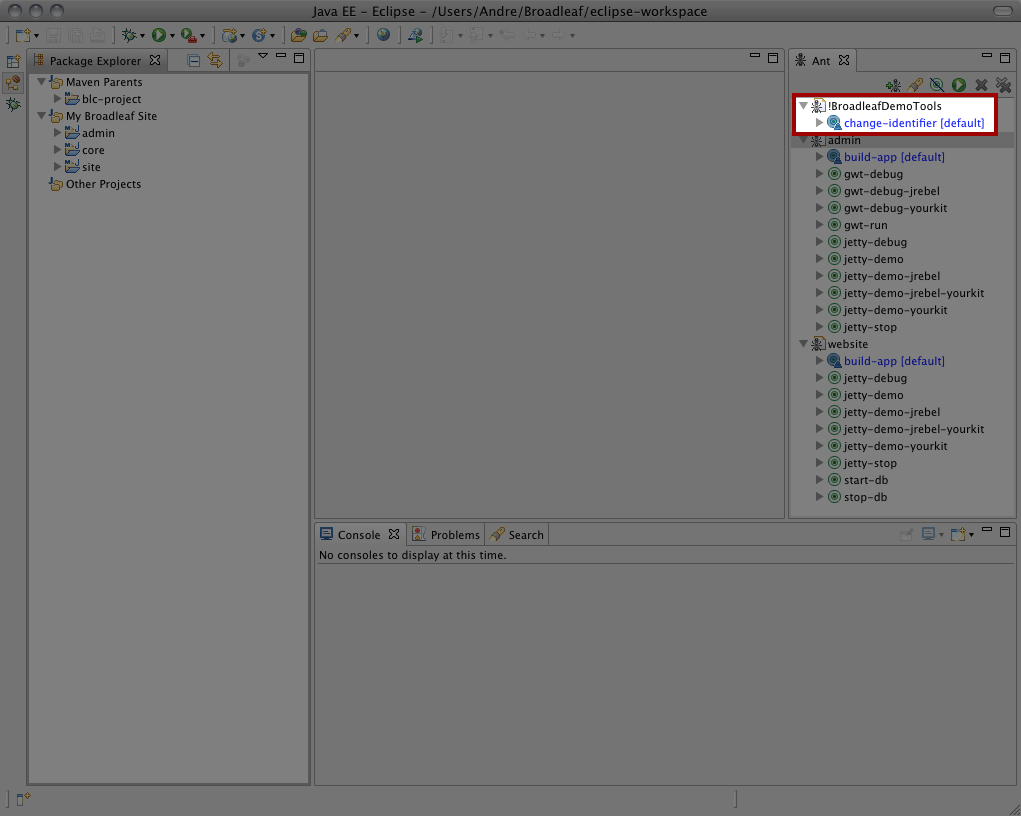Click the Run button in the toolbar
This screenshot has width=1021, height=816.
pos(160,35)
